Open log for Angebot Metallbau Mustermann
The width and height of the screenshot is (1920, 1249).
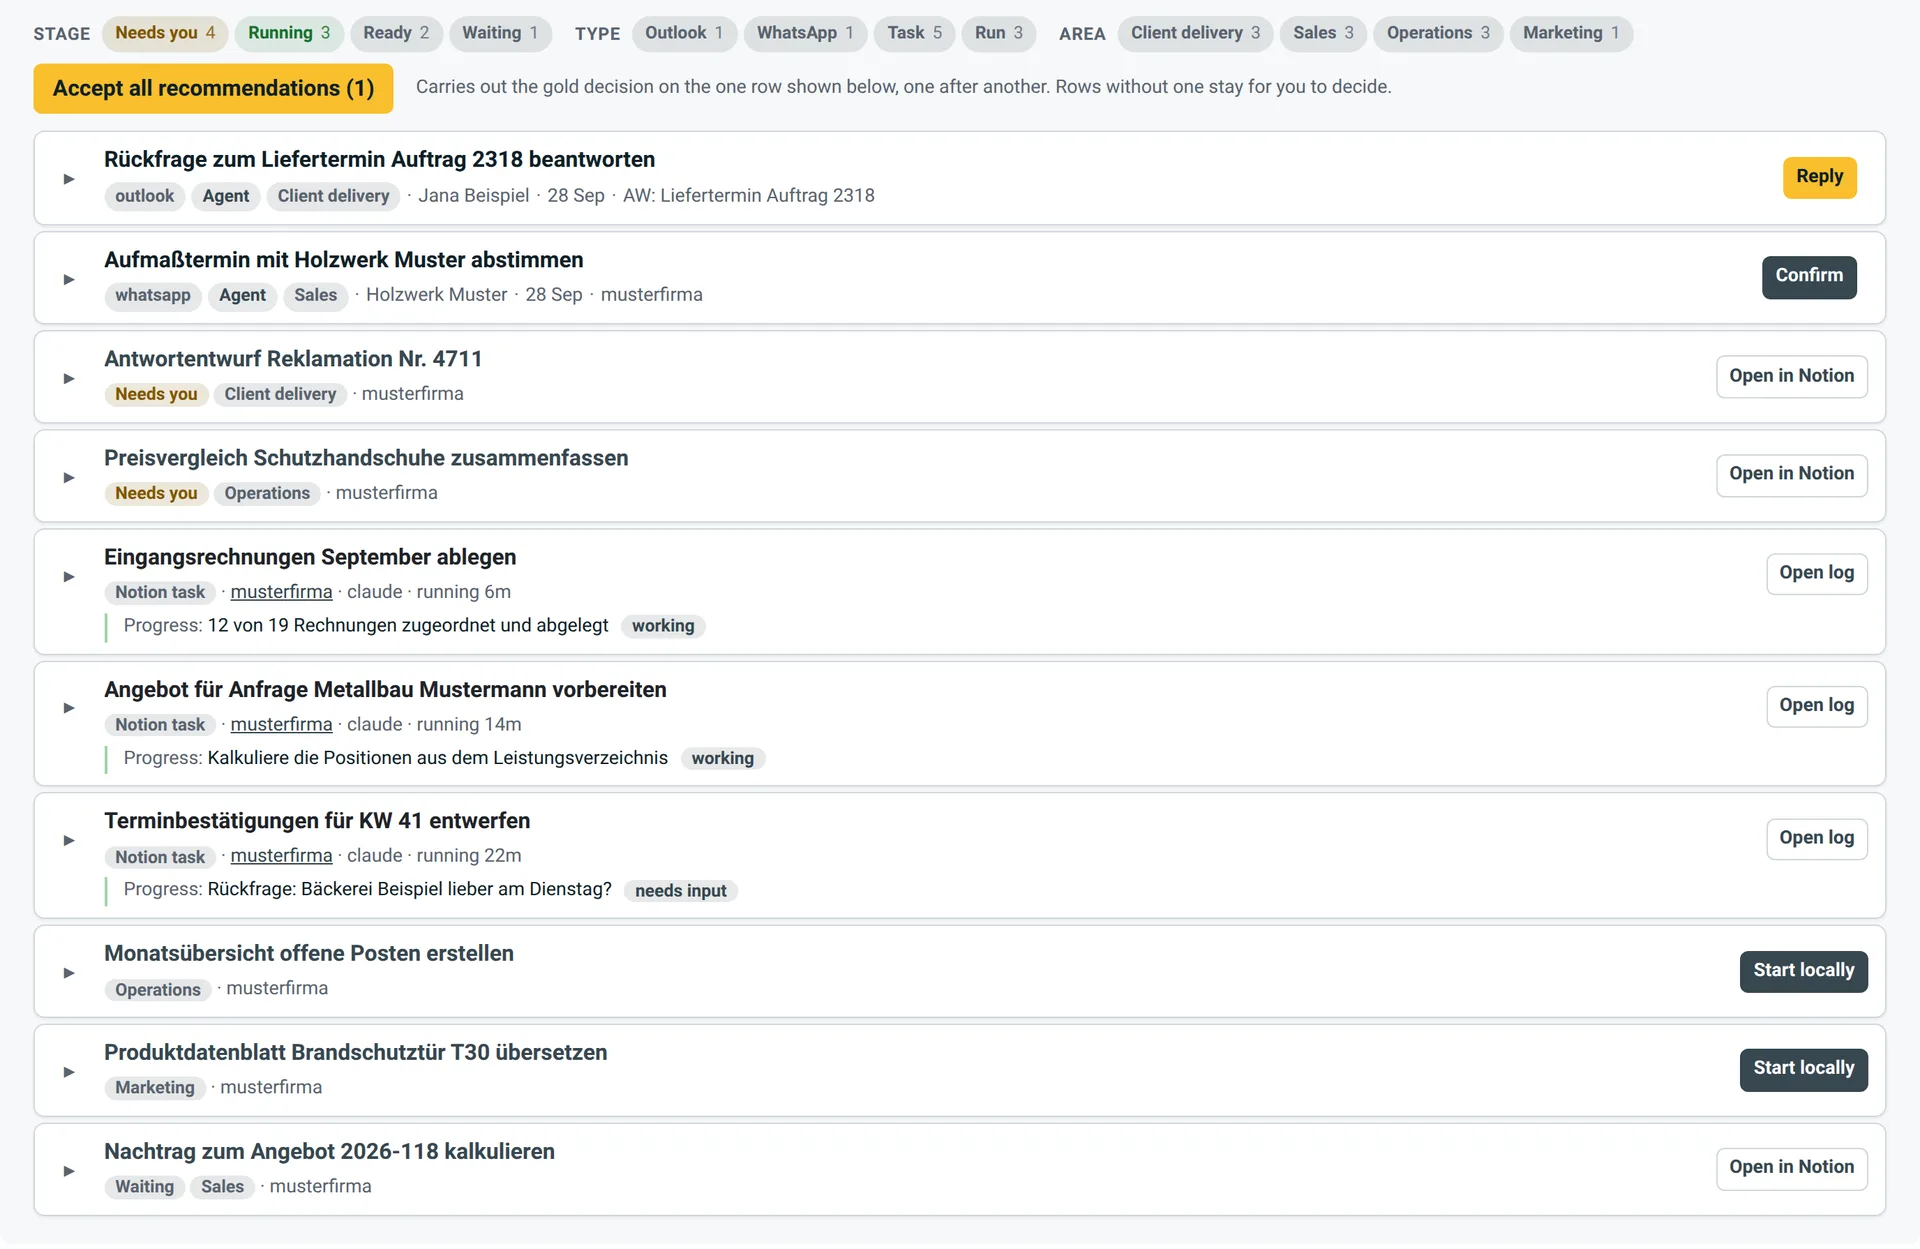pyautogui.click(x=1816, y=706)
